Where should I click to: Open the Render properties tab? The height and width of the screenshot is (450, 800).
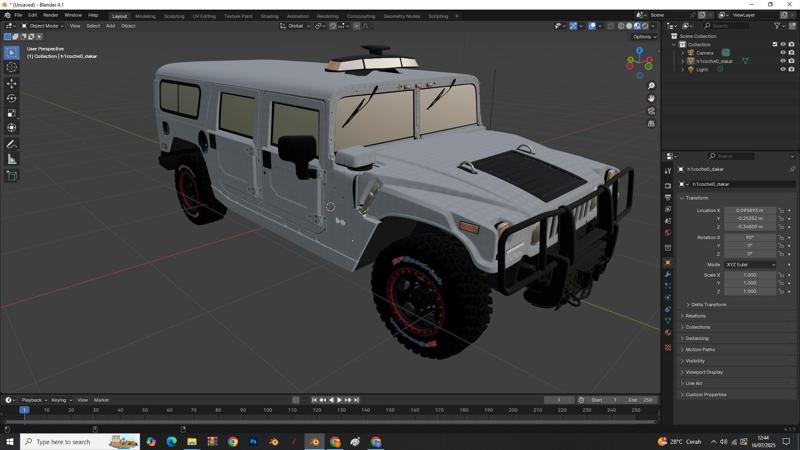click(668, 186)
